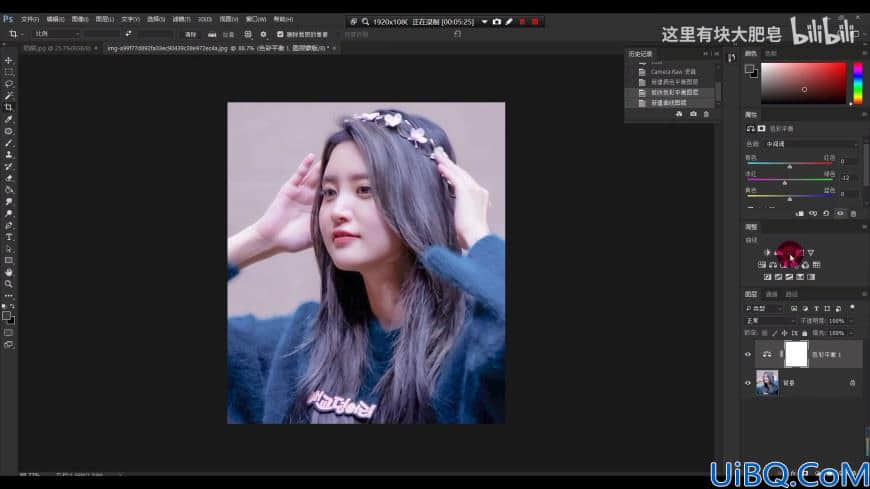Screen dimensions: 870x489
Task: Reset adjustment defaults in Properties panel
Action: [x=826, y=214]
